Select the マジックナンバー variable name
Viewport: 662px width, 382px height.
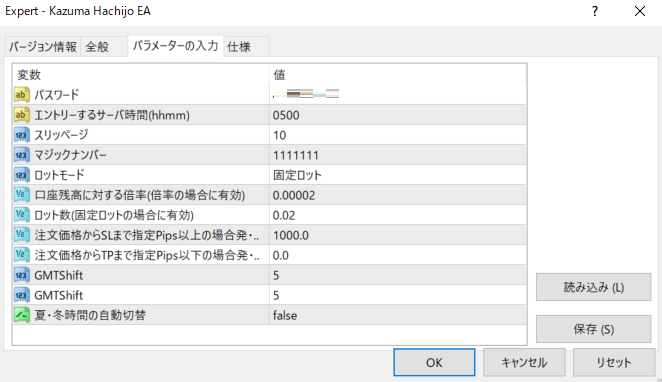(70, 155)
